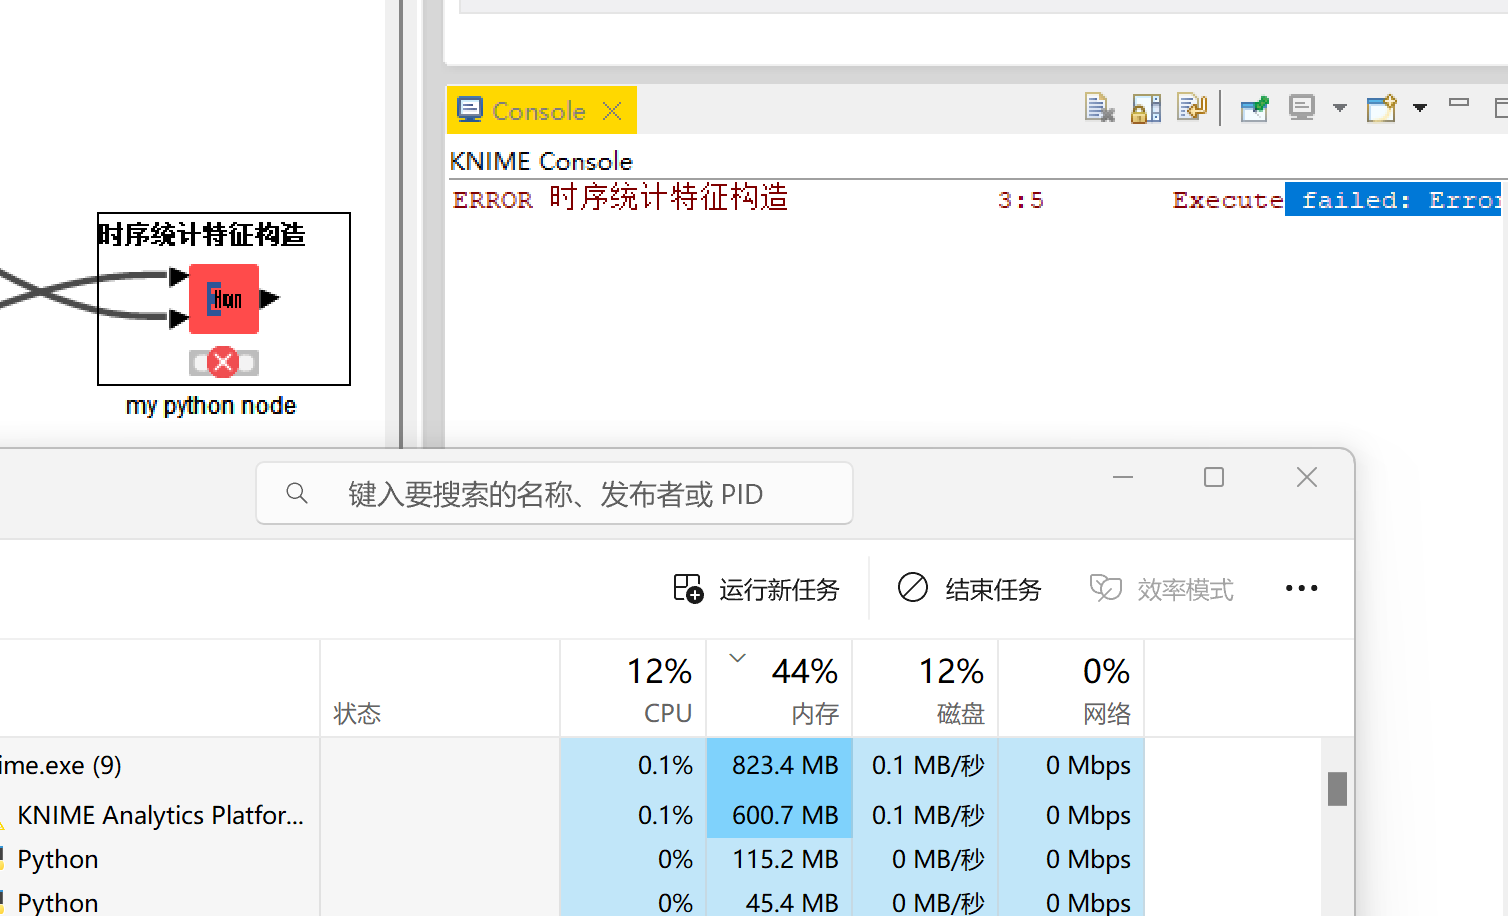
Task: Click the search magnifier in Task Manager
Action: tap(297, 492)
